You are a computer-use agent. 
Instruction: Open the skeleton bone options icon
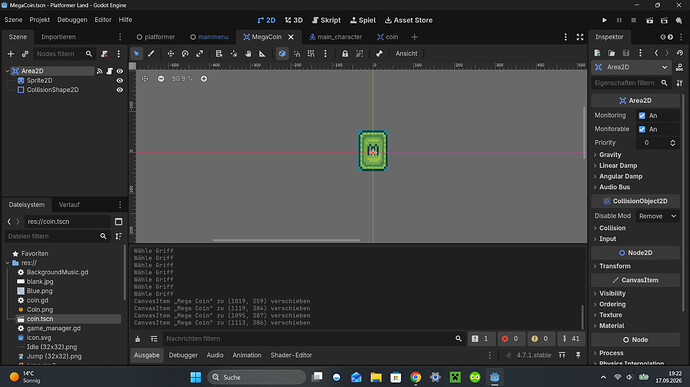tap(379, 54)
